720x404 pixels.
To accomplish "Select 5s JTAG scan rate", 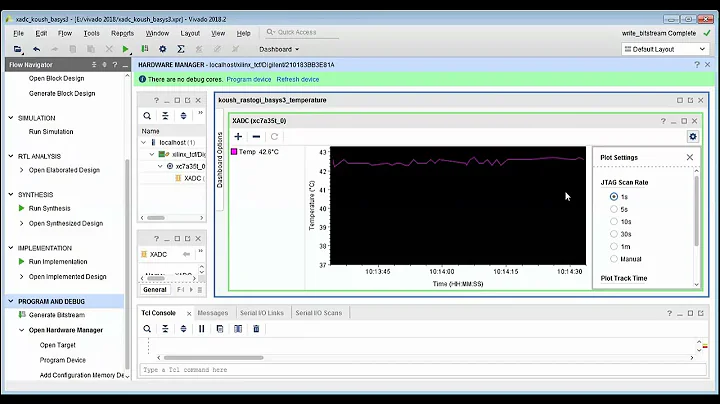I will pos(614,209).
